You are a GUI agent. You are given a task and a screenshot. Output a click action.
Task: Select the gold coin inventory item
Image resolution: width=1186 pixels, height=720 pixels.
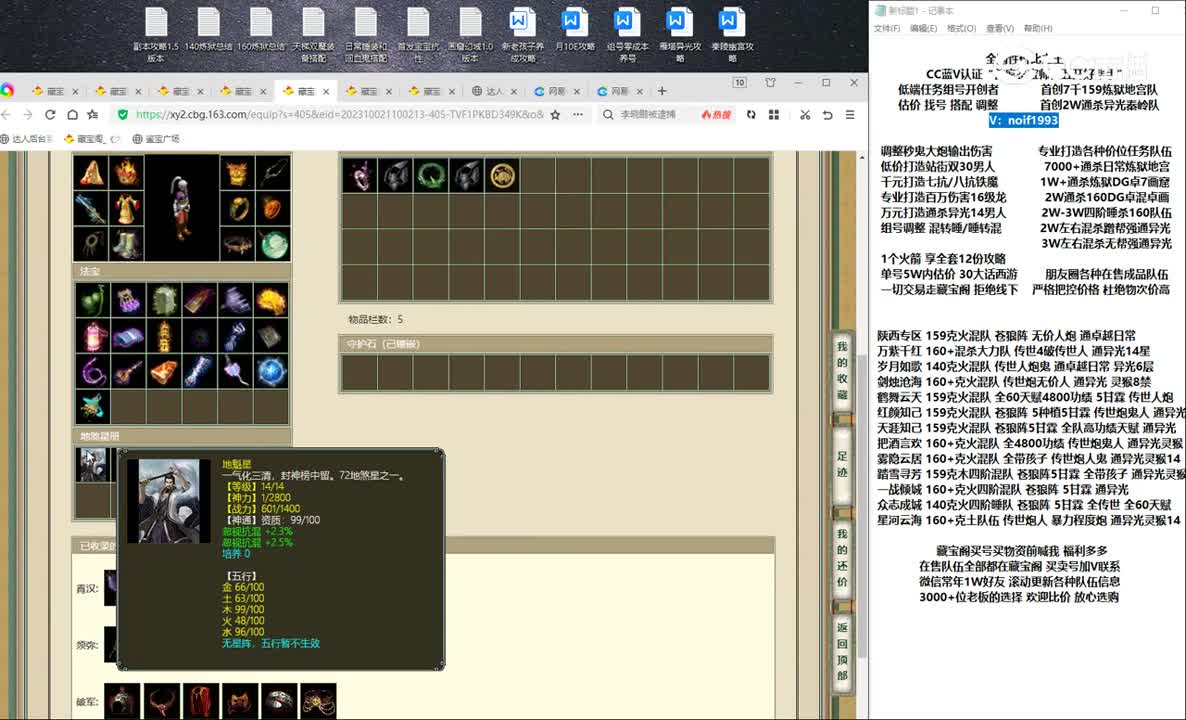click(502, 175)
